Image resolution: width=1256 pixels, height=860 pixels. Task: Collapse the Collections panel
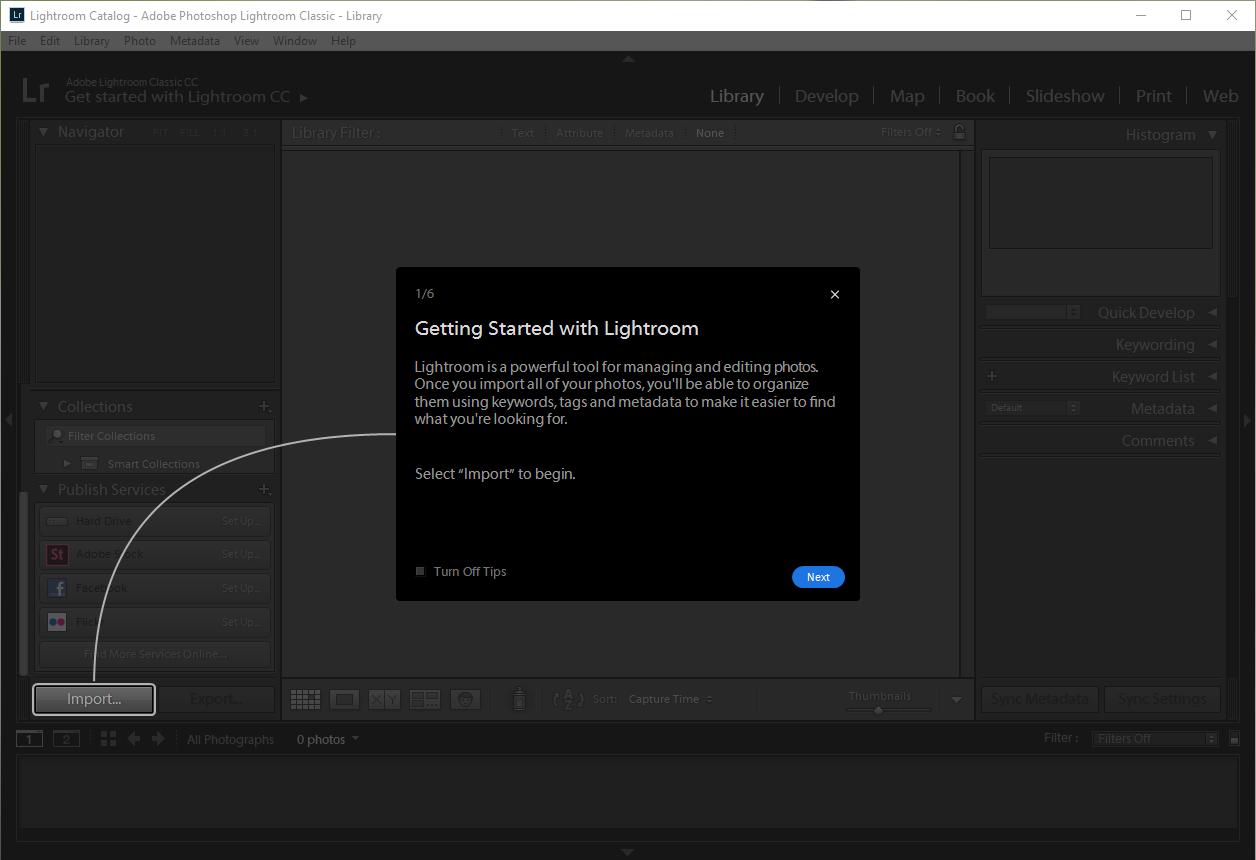tap(43, 407)
